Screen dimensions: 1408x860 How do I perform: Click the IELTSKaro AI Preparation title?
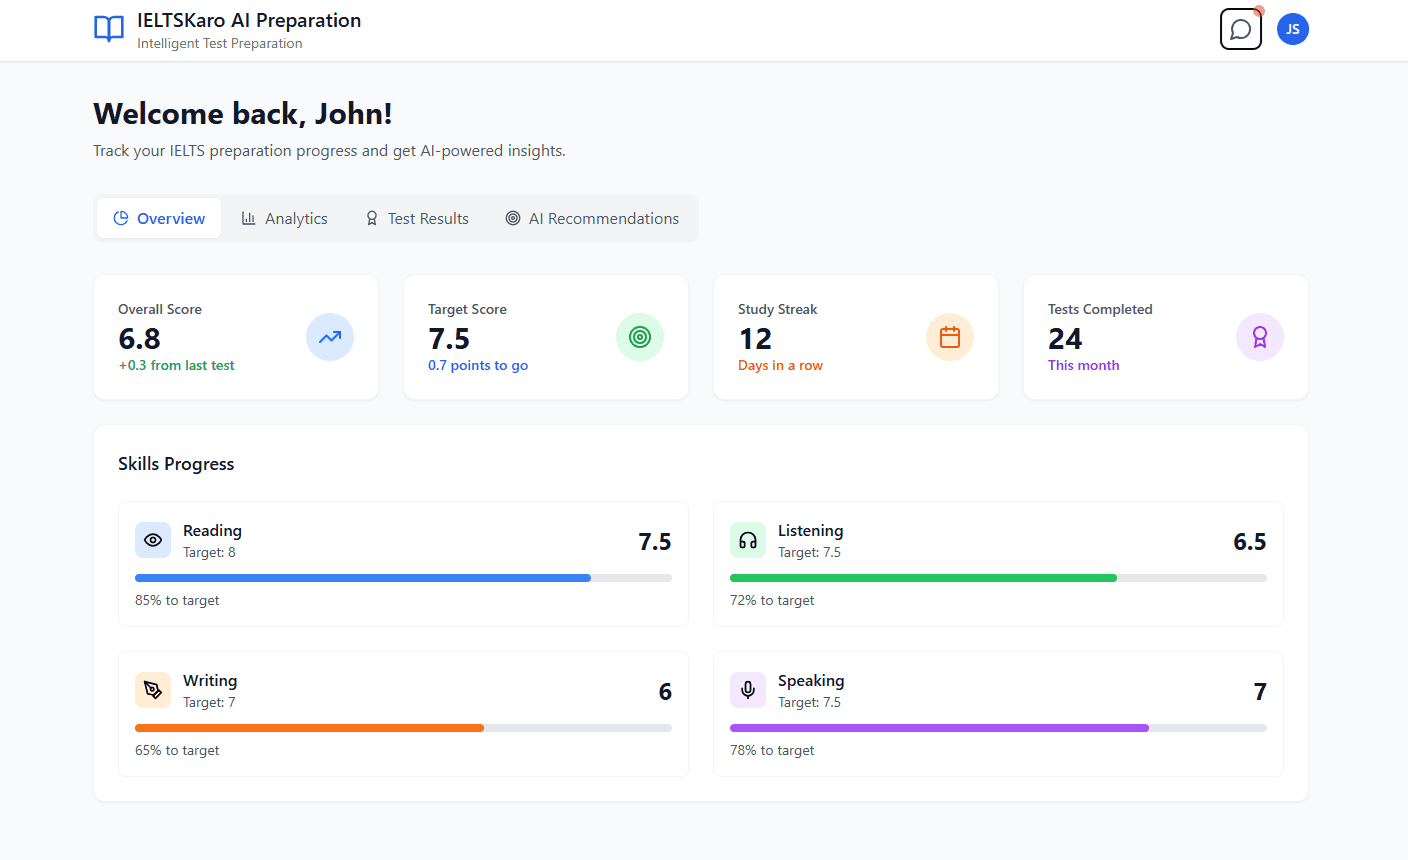coord(249,20)
